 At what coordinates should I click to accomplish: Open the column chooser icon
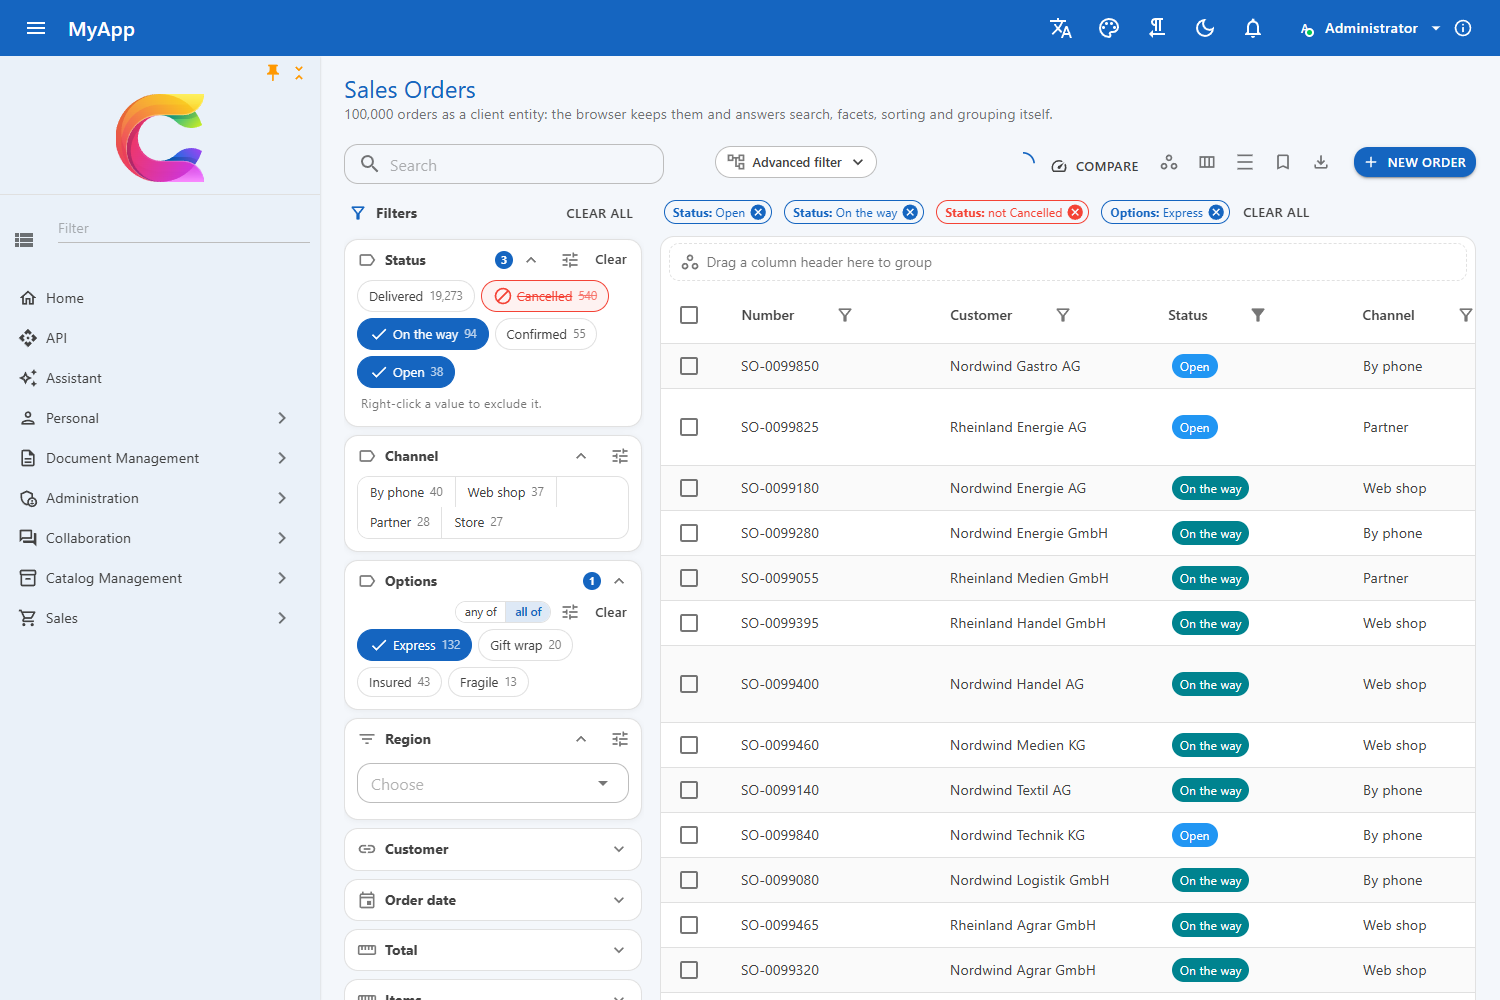click(x=1207, y=162)
